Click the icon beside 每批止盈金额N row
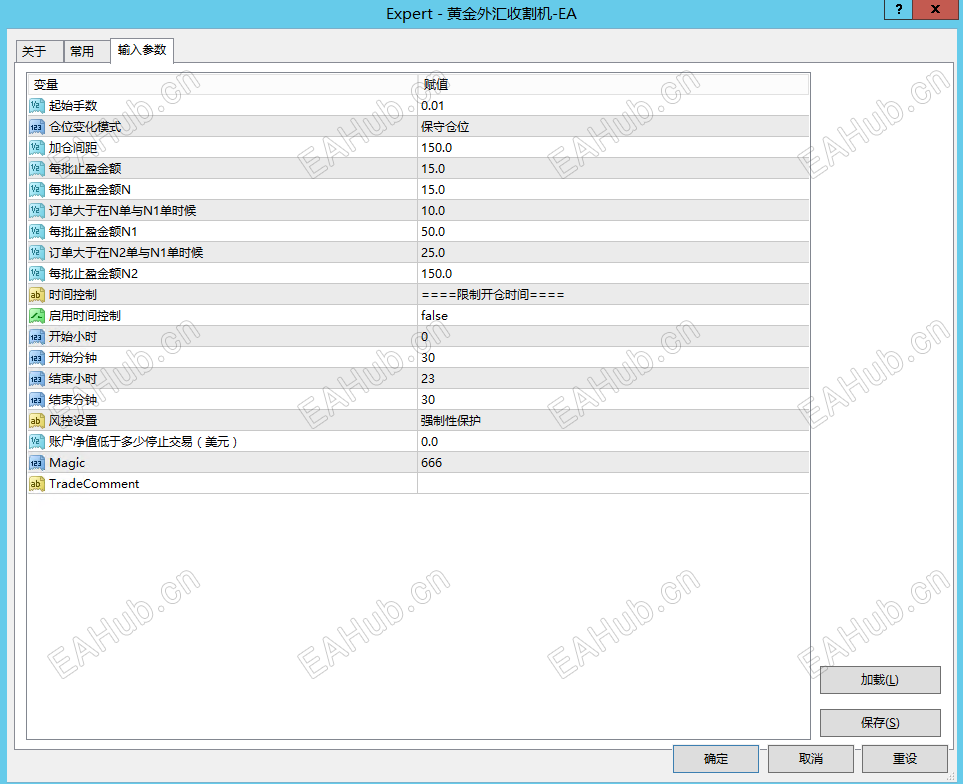 (x=37, y=190)
